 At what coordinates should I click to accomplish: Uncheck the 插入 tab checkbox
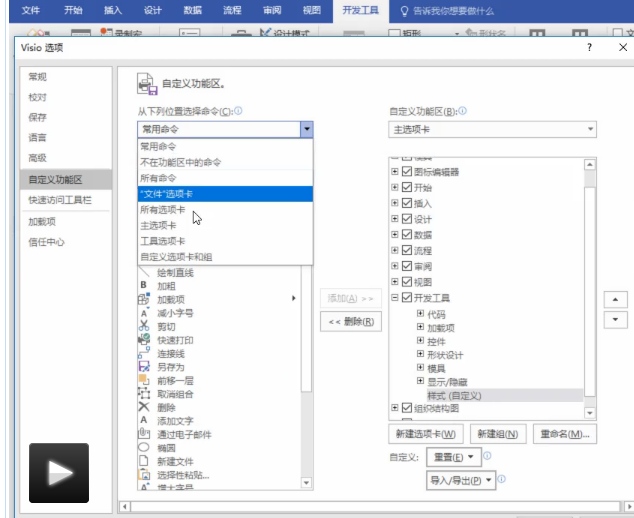click(x=407, y=203)
